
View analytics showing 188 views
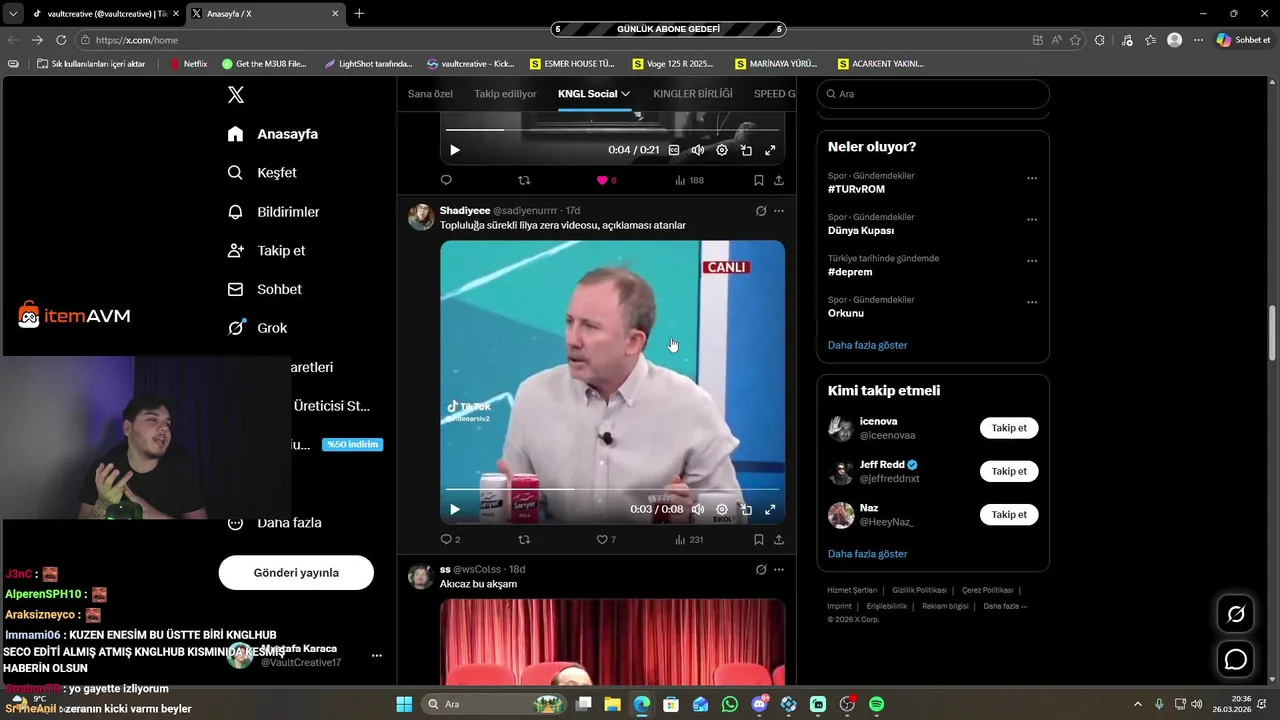tap(689, 180)
